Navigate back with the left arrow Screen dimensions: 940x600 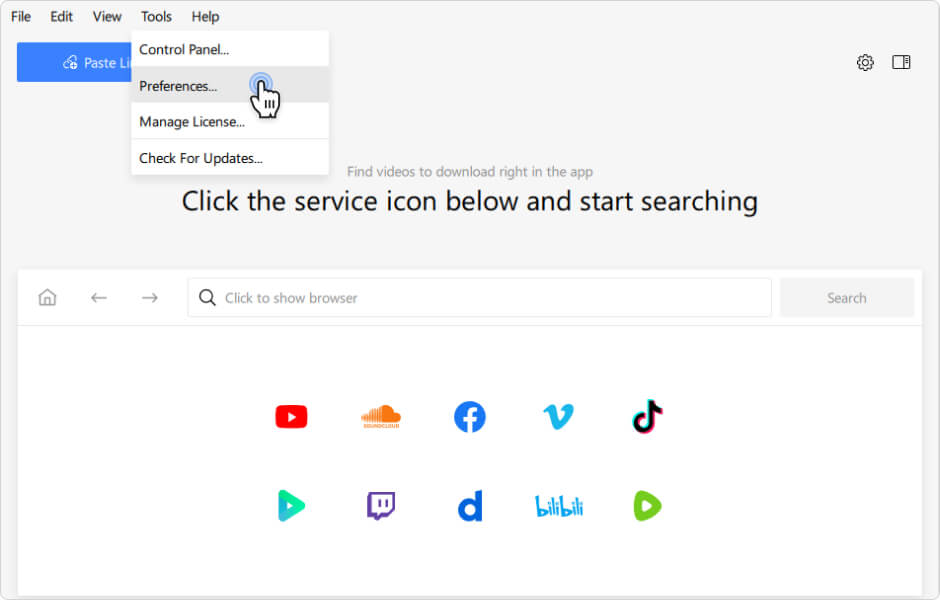[98, 298]
